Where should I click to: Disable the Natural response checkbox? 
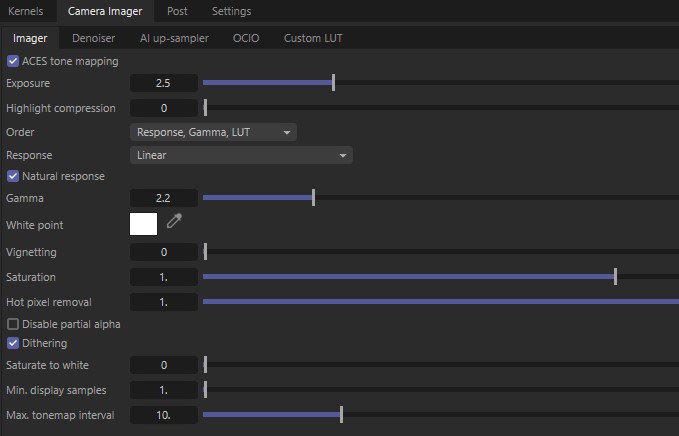click(13, 176)
